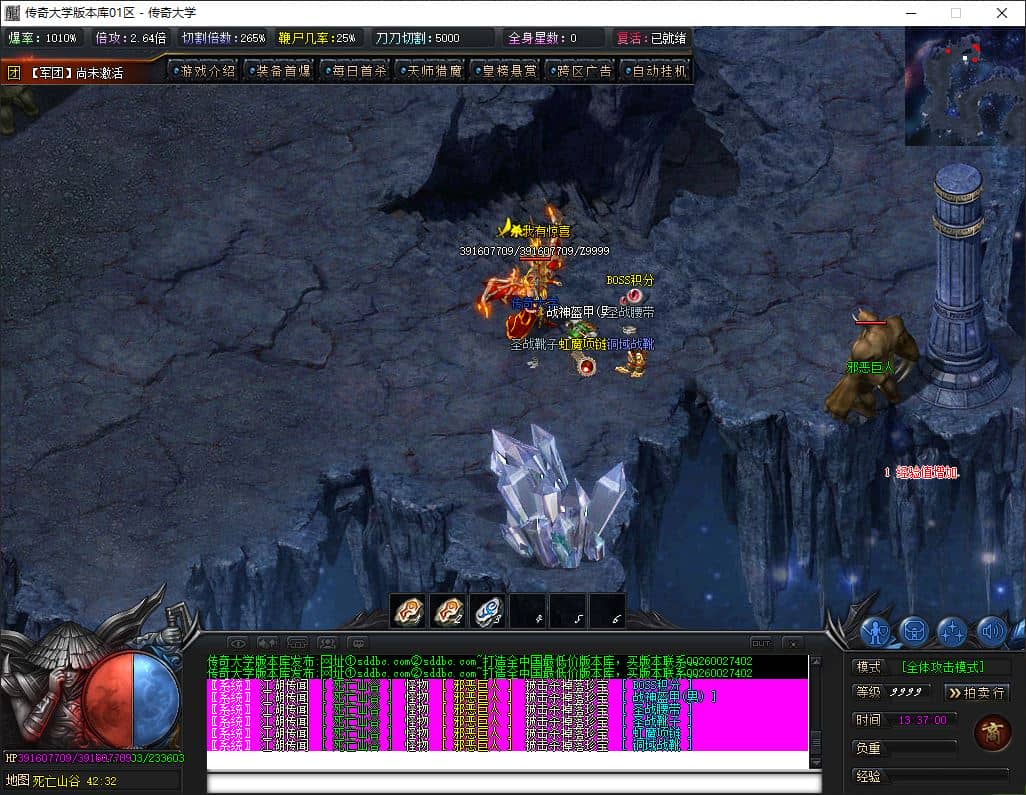
Task: Click the large crystal cluster on the ground
Action: click(557, 497)
